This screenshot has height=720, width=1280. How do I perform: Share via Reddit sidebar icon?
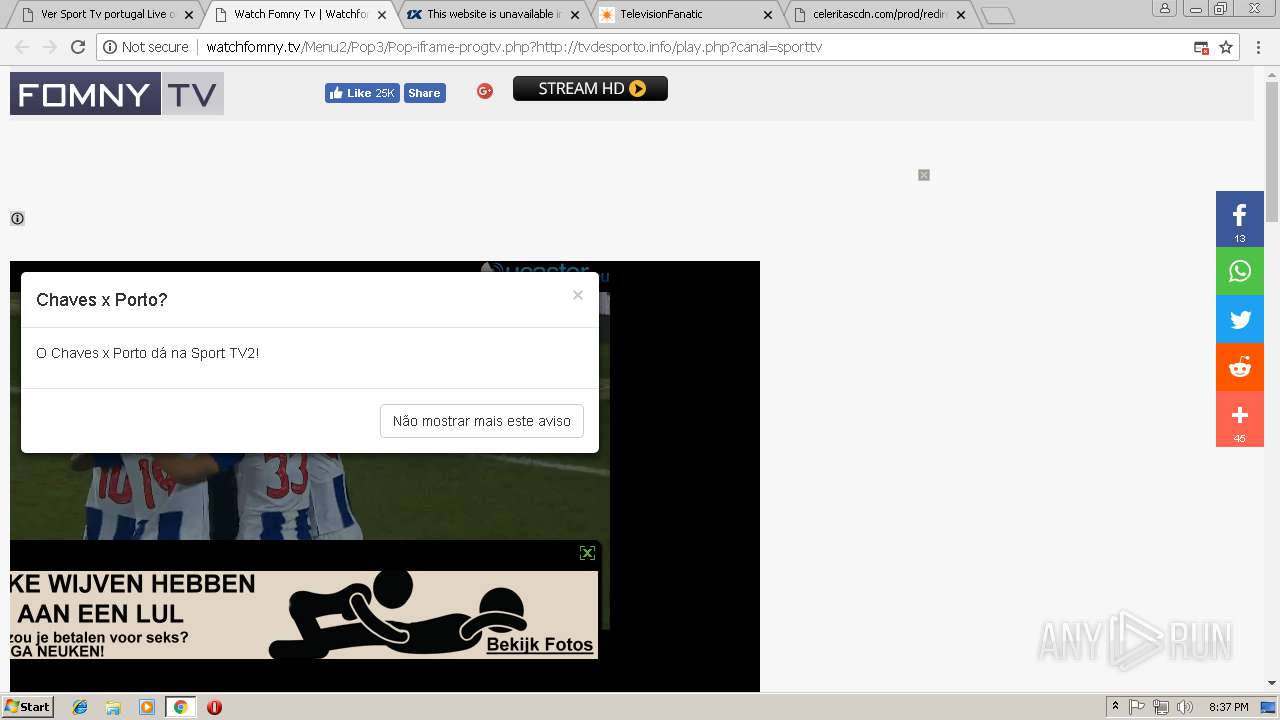1240,368
